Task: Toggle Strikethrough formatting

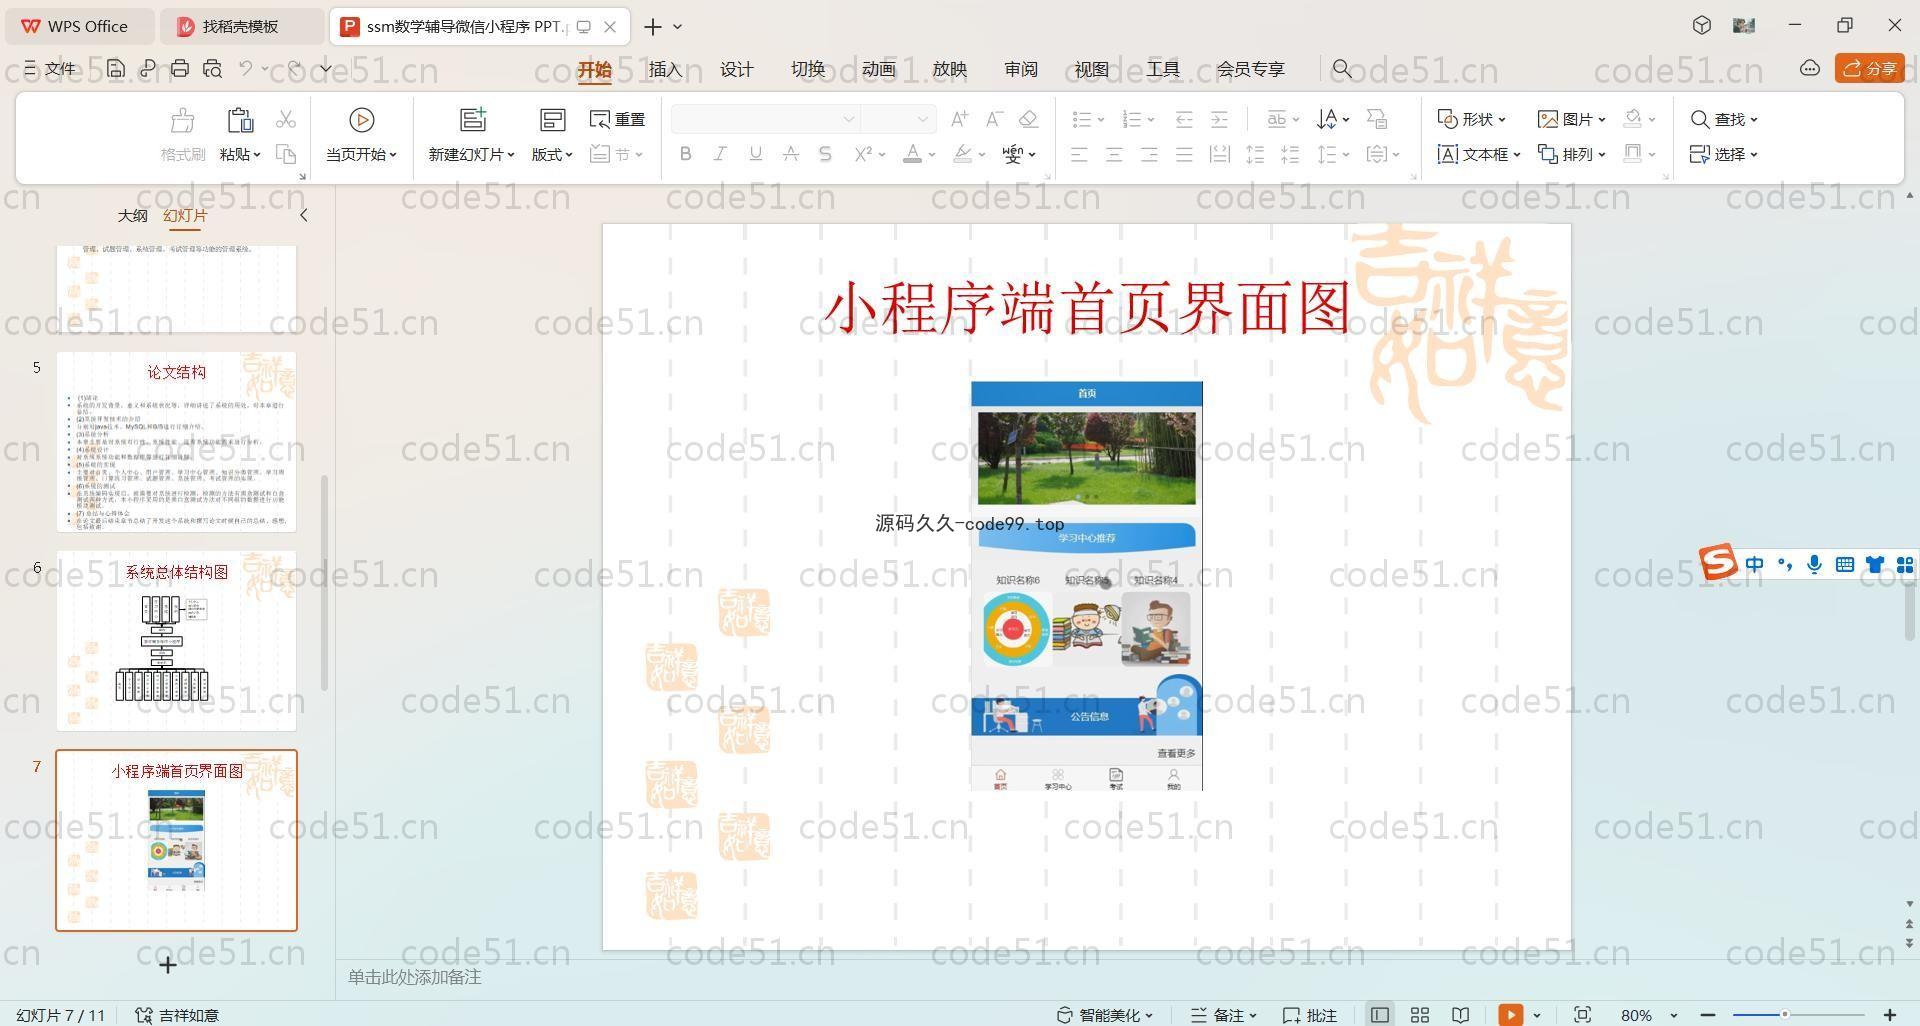Action: click(790, 154)
